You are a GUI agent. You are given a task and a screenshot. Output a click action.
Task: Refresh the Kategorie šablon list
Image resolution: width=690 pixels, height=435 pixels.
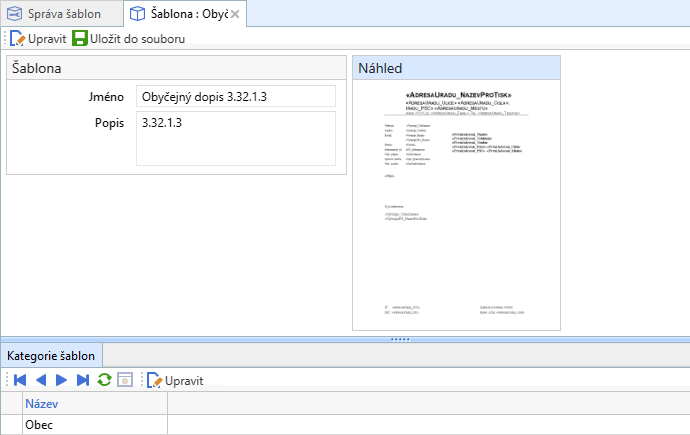pyautogui.click(x=104, y=380)
